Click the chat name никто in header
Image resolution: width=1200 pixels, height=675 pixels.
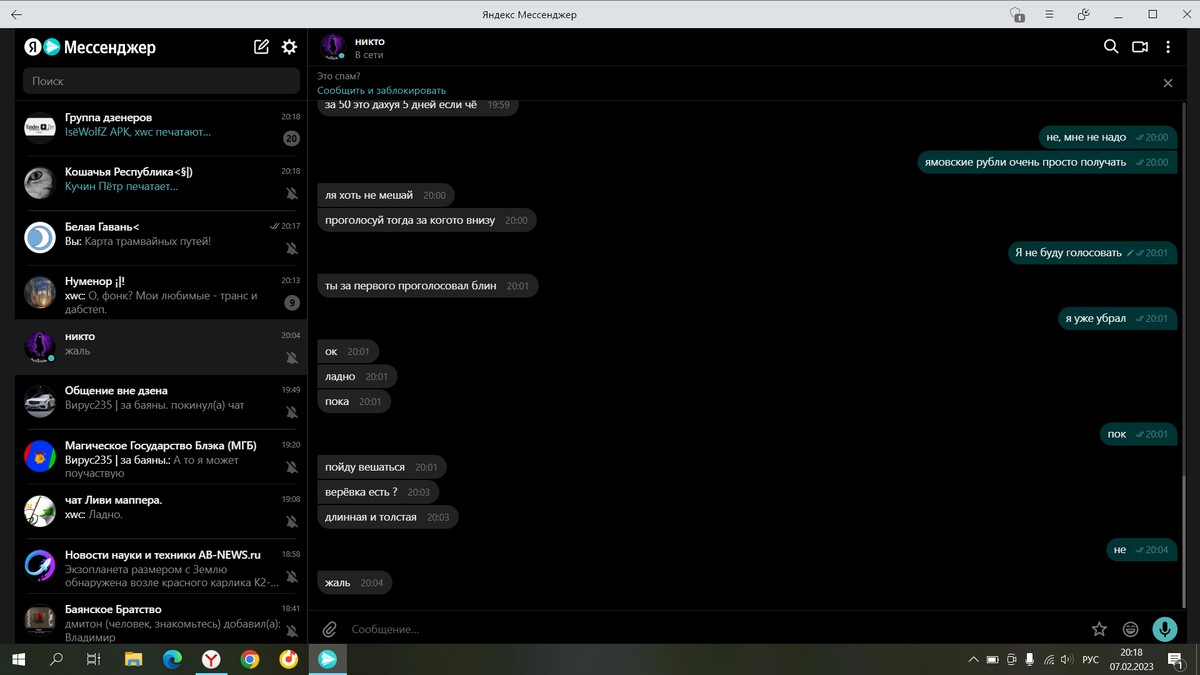(370, 41)
